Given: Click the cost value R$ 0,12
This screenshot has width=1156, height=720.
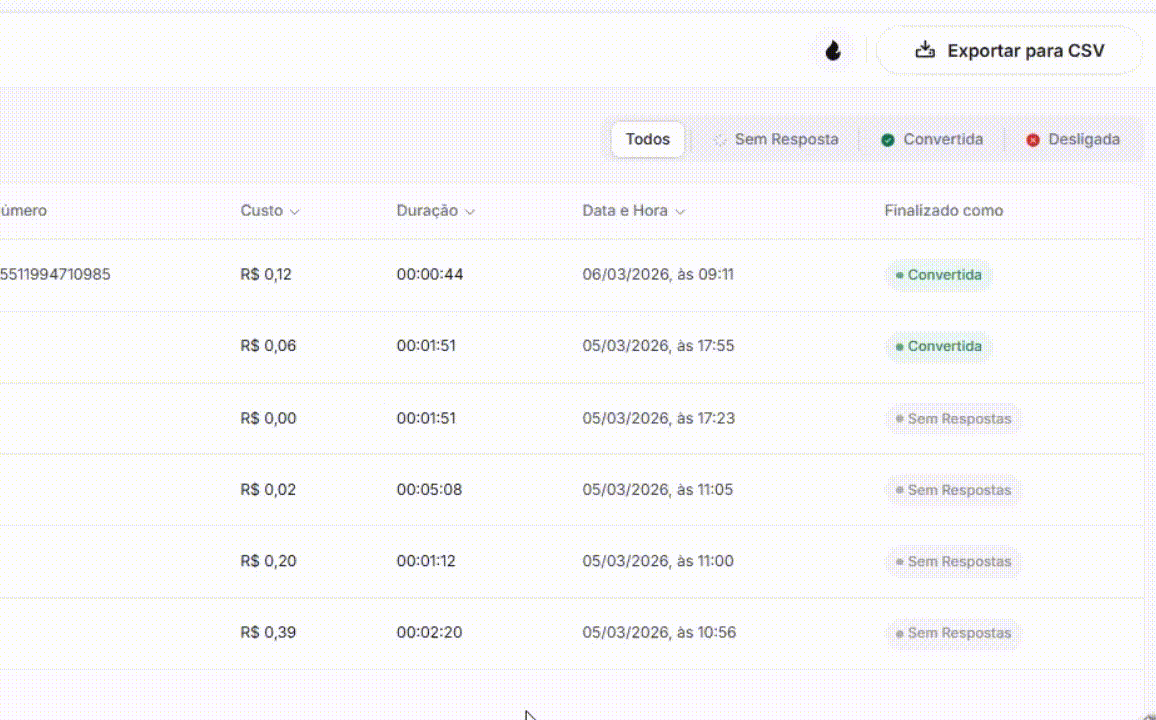Looking at the screenshot, I should 266,274.
